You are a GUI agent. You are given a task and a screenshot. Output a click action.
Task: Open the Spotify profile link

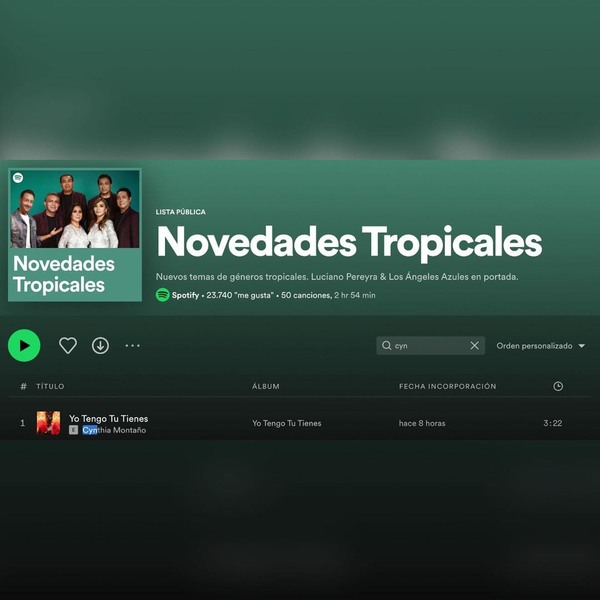pyautogui.click(x=185, y=295)
